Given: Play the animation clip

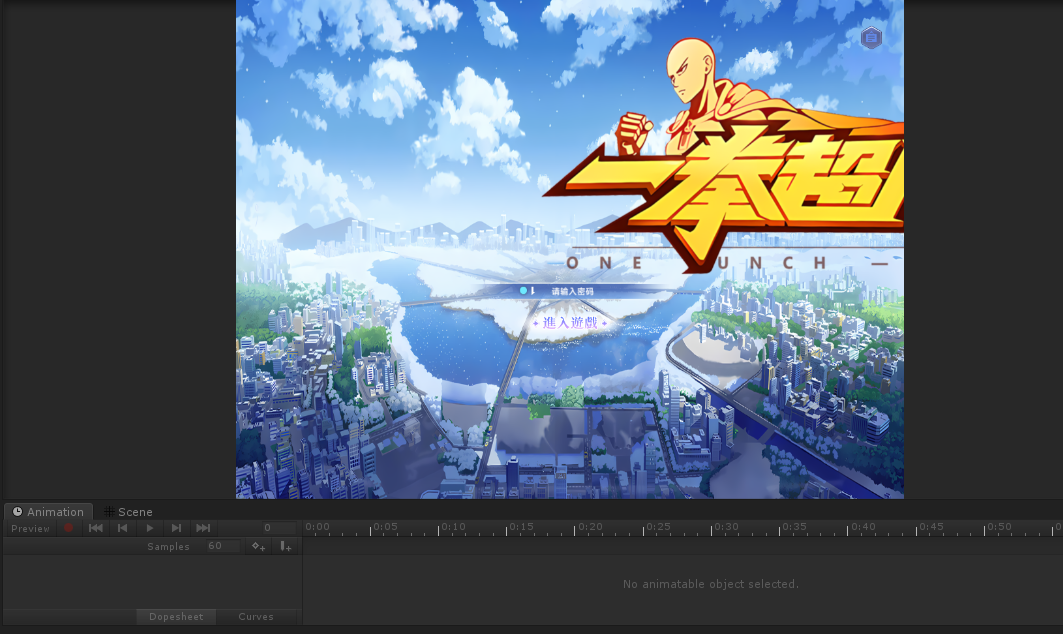Looking at the screenshot, I should (x=150, y=528).
